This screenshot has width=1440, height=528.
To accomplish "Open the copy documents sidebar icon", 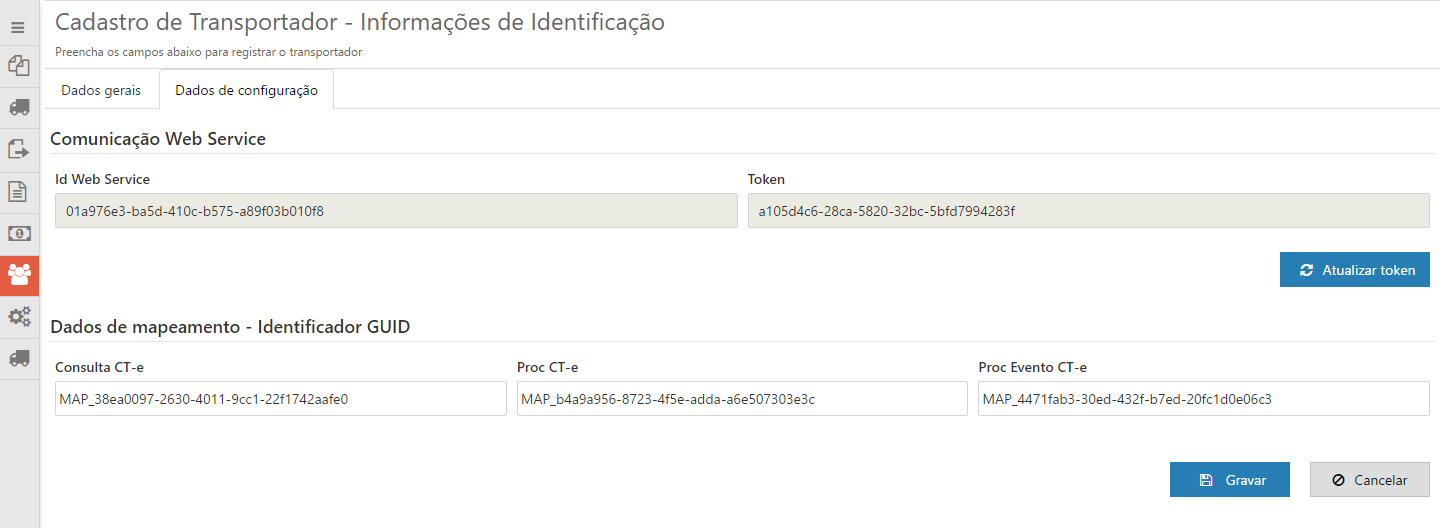I will tap(18, 66).
